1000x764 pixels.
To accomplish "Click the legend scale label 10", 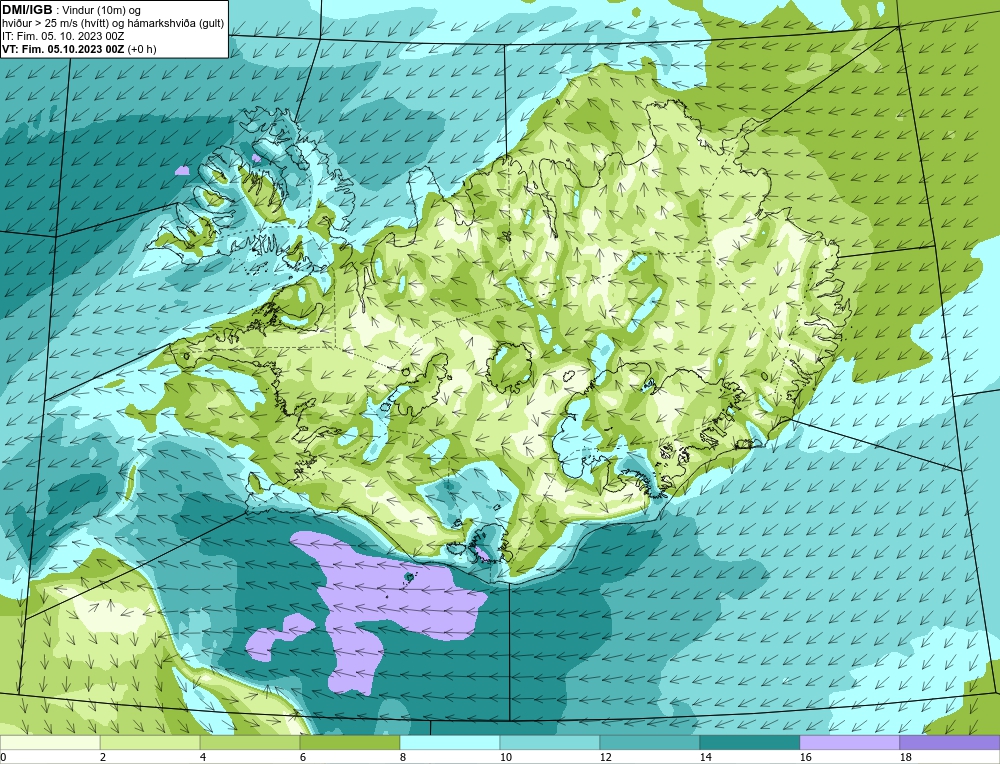I will pos(506,757).
